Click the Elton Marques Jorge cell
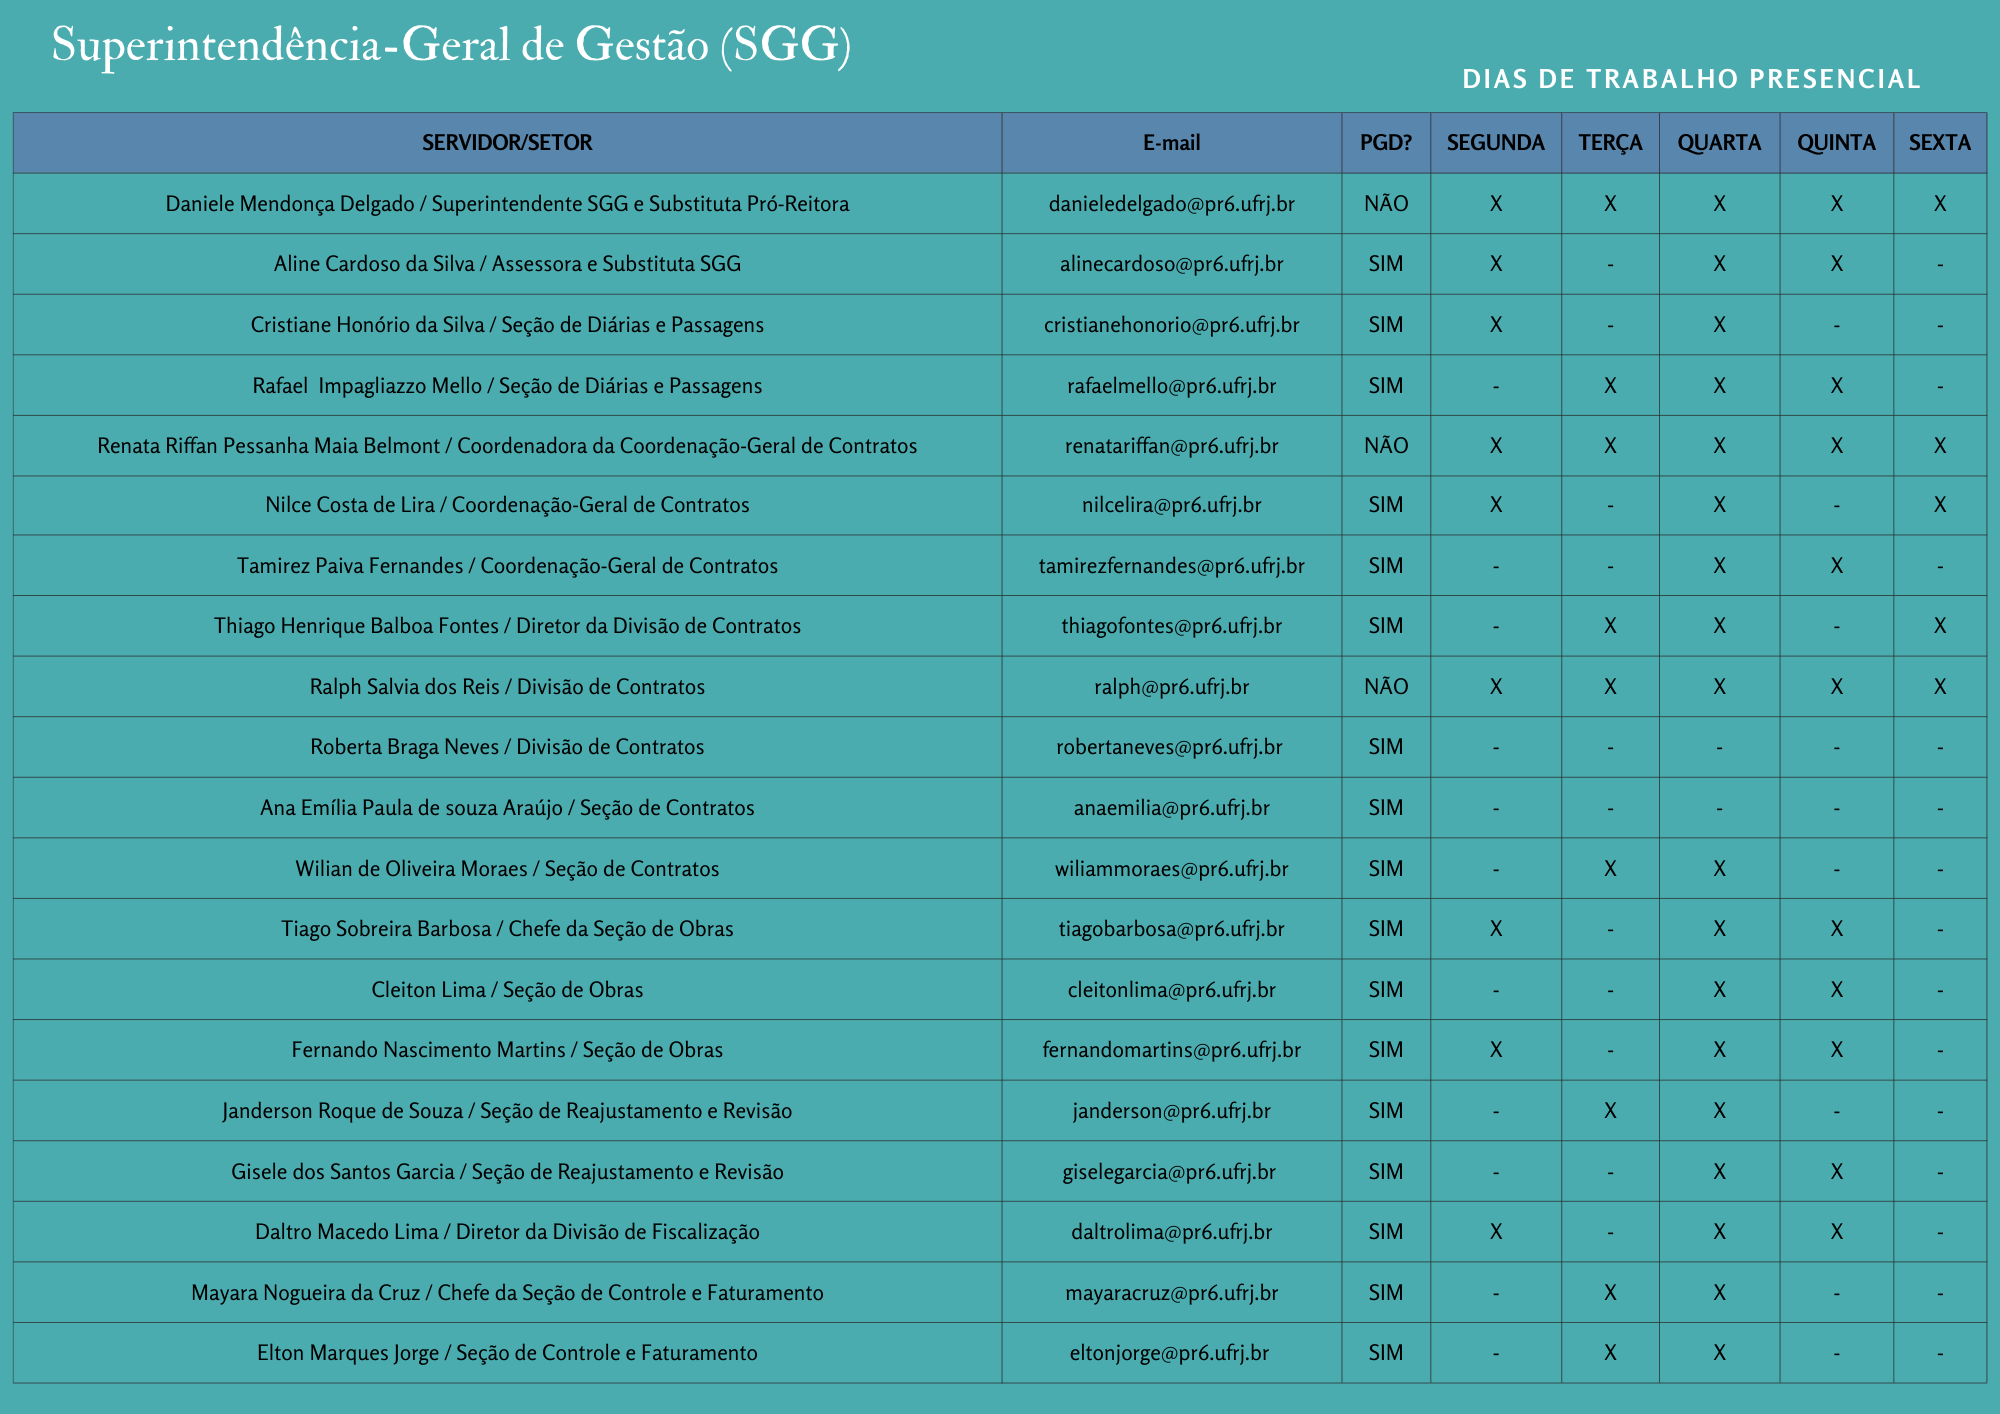The image size is (2000, 1414). pos(507,1353)
